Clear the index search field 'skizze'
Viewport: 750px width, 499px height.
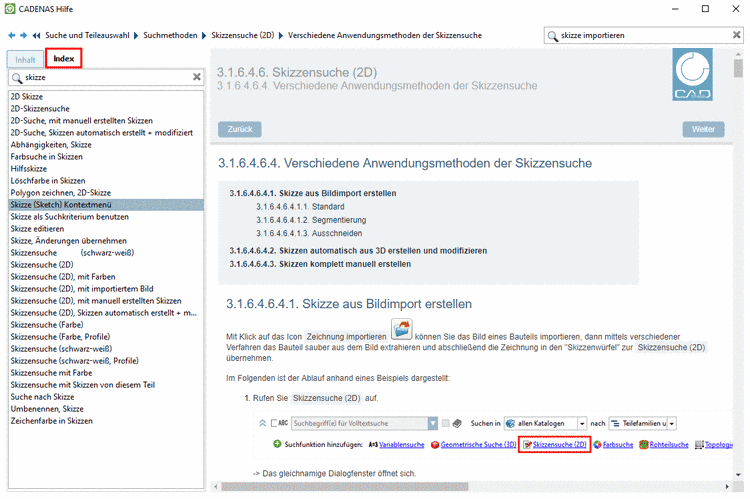click(x=197, y=77)
